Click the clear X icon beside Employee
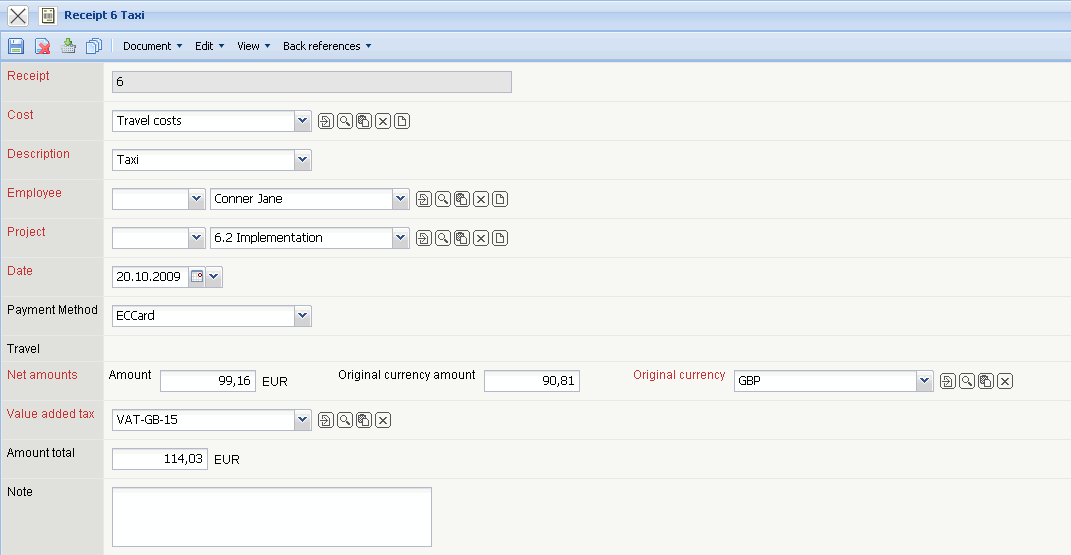The width and height of the screenshot is (1071, 555). [x=481, y=200]
